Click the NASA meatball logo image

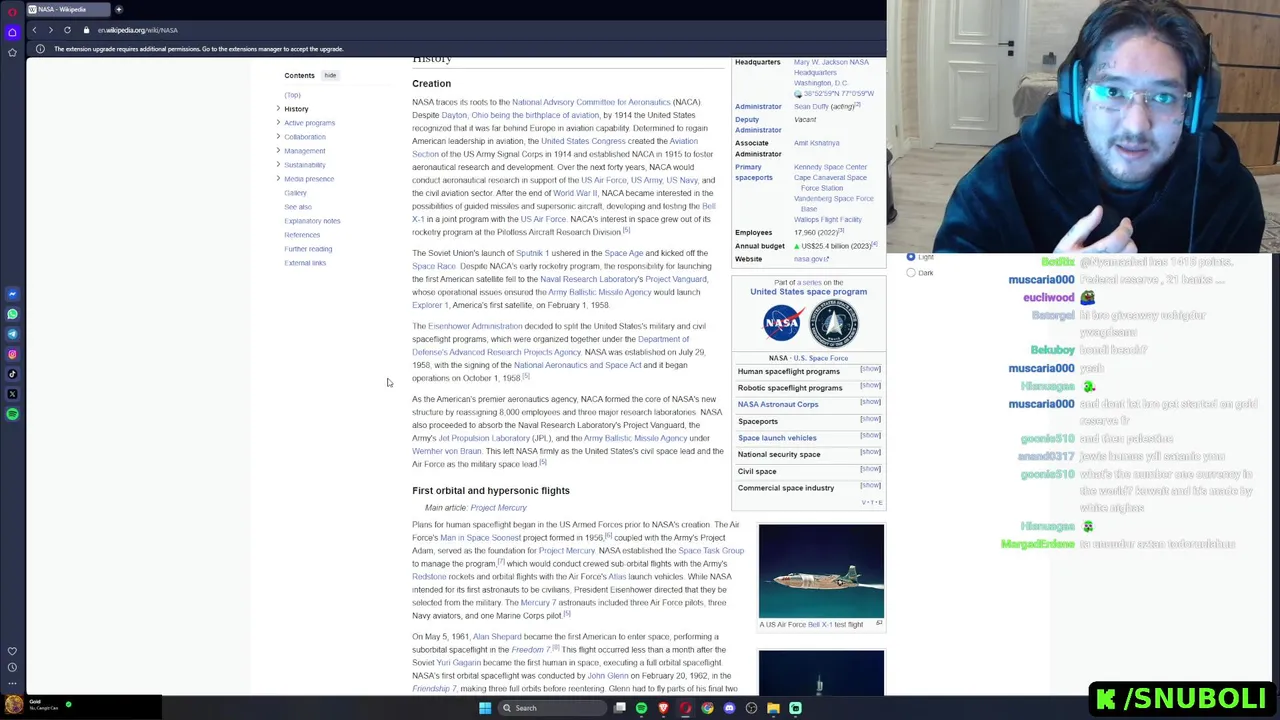782,323
